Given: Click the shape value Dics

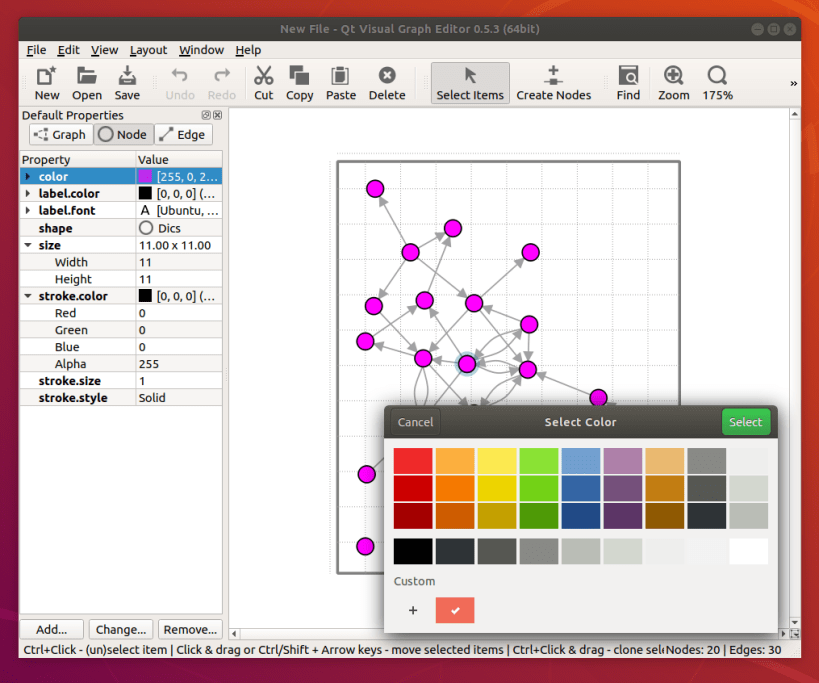Looking at the screenshot, I should [x=179, y=228].
